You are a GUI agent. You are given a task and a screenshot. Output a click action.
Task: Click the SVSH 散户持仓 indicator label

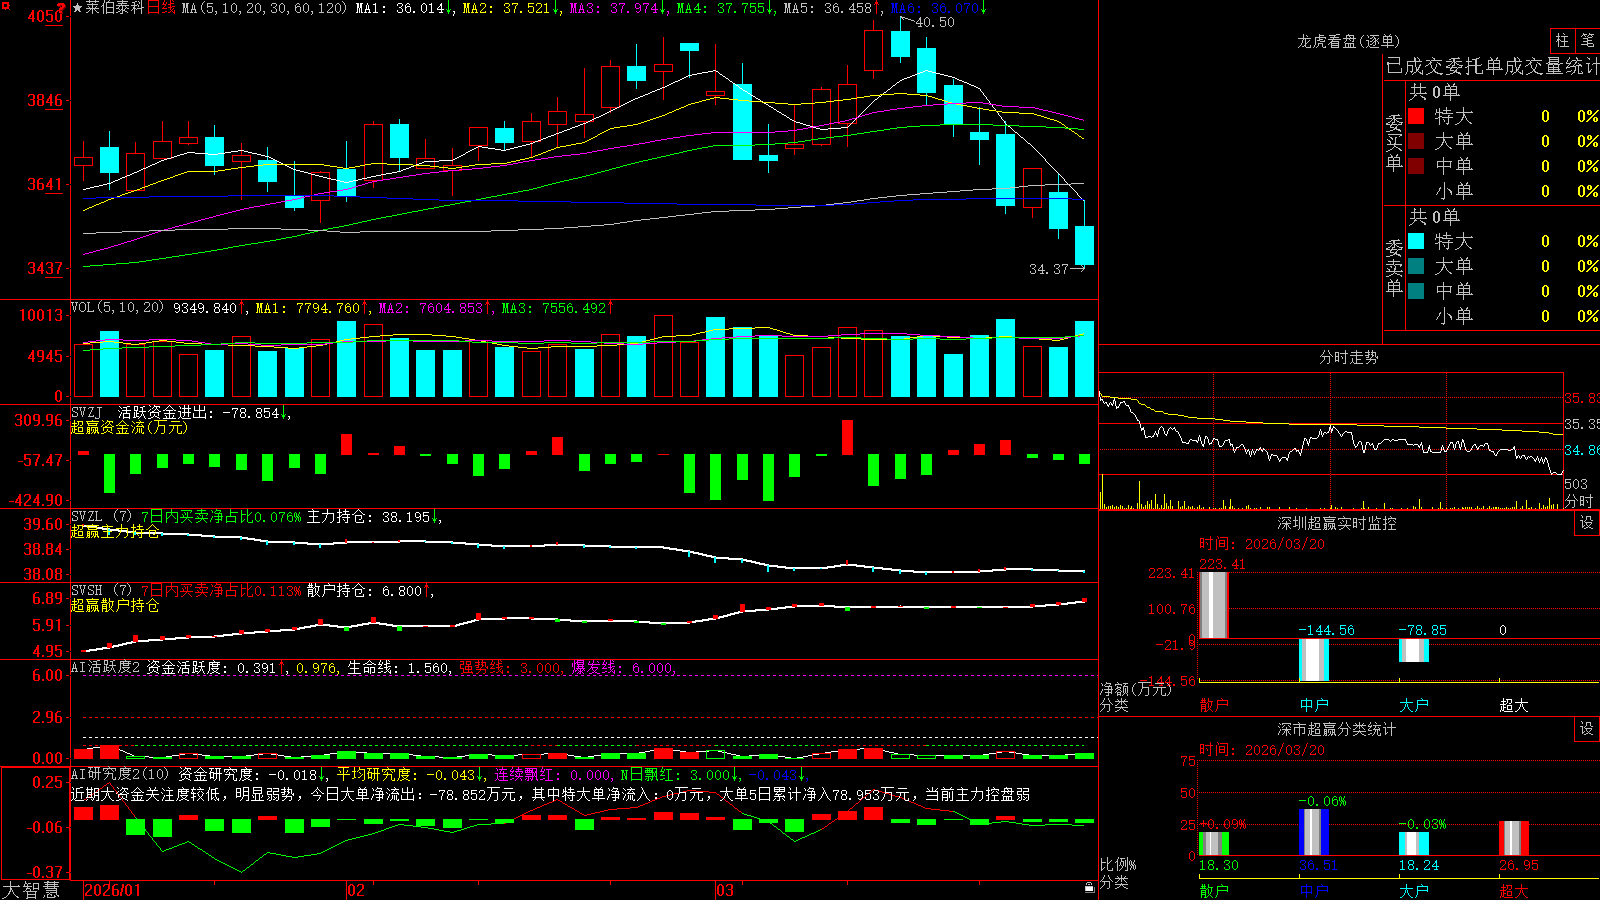pyautogui.click(x=252, y=591)
